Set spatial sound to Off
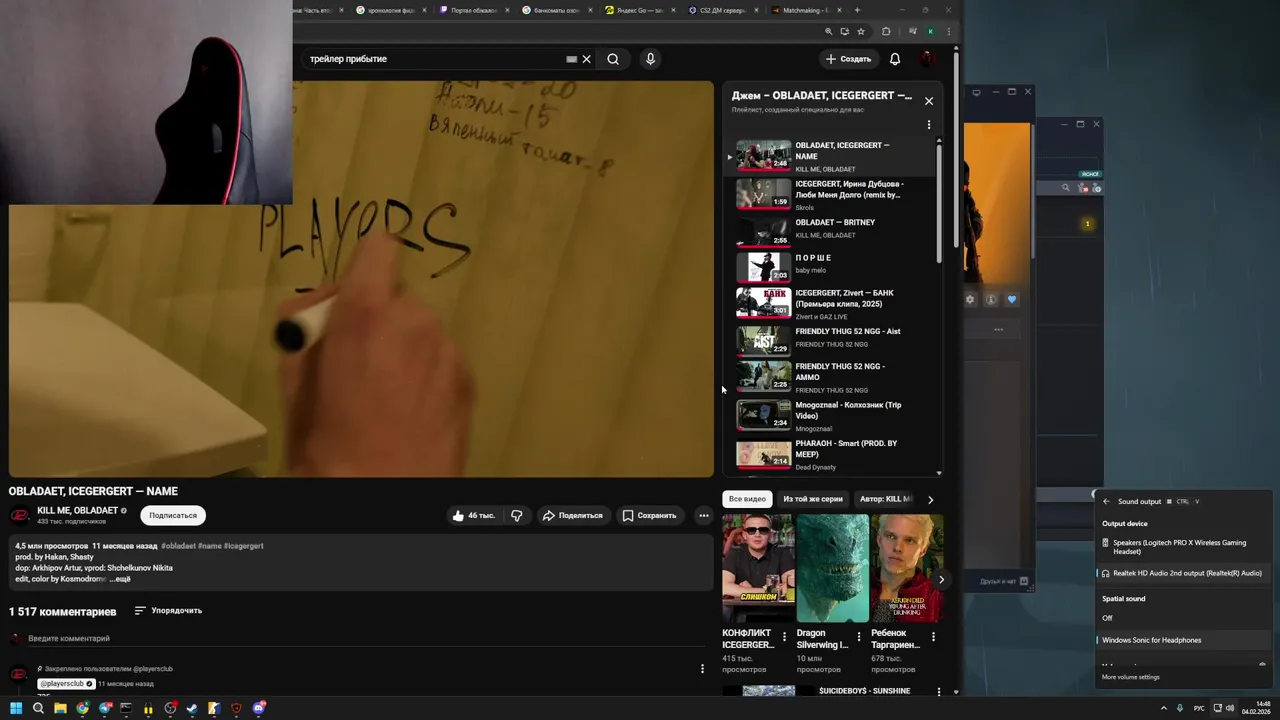Screen dimensions: 1280x720 1184,618
